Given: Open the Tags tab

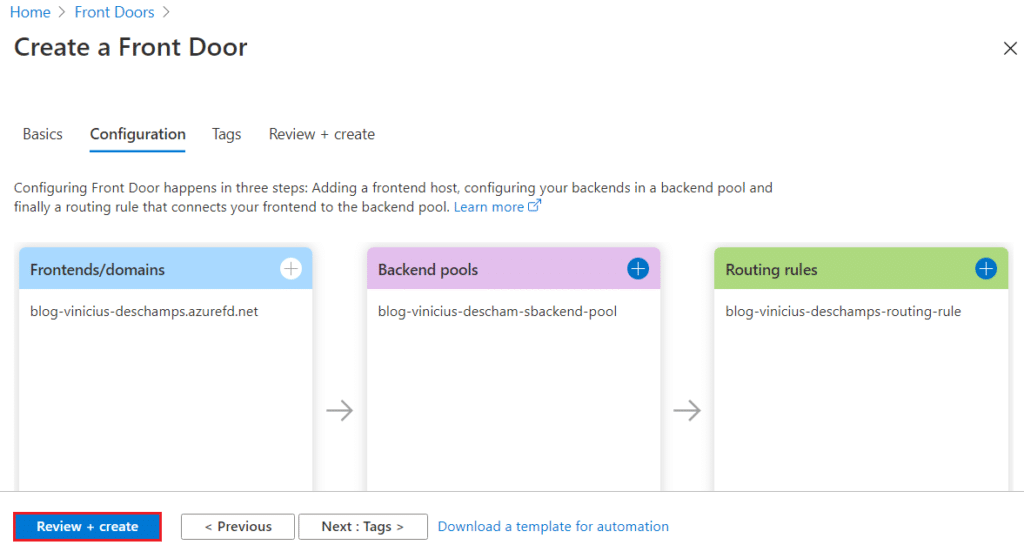Looking at the screenshot, I should point(227,134).
